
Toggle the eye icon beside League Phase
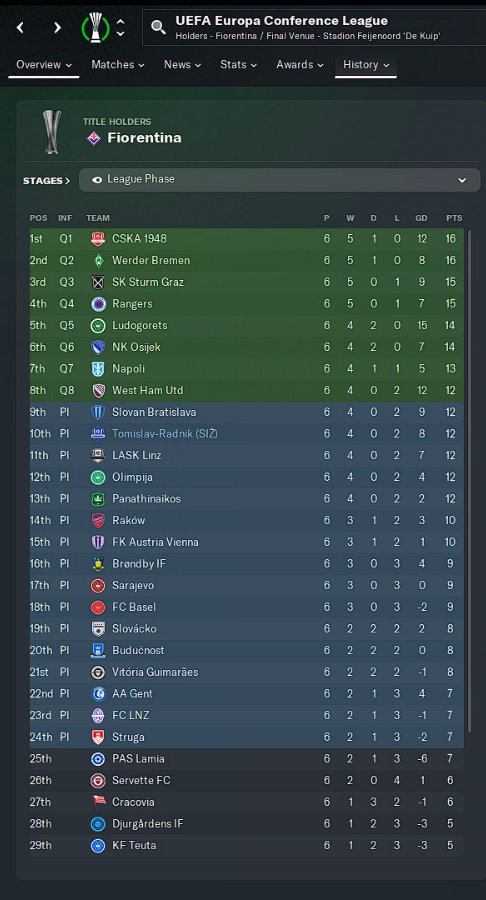point(97,180)
